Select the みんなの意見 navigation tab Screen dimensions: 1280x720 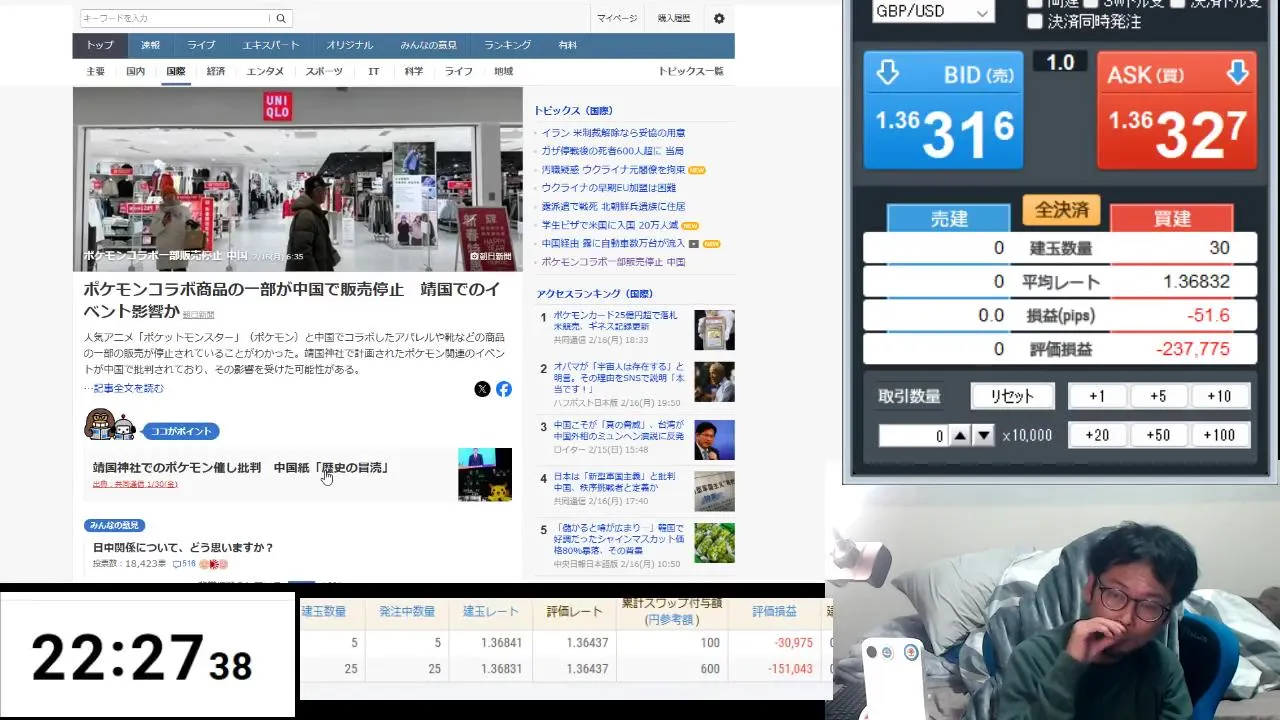(429, 45)
